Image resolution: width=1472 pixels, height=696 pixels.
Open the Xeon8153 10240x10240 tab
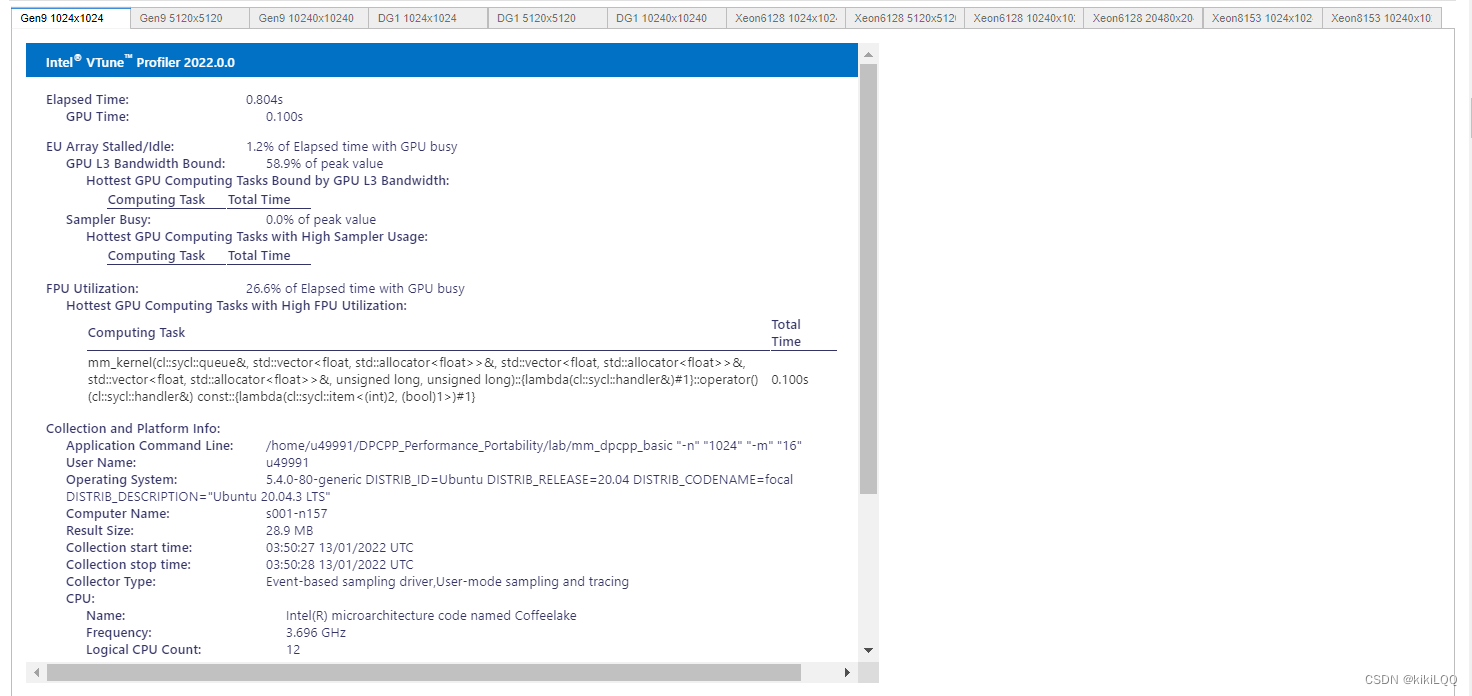(1381, 18)
